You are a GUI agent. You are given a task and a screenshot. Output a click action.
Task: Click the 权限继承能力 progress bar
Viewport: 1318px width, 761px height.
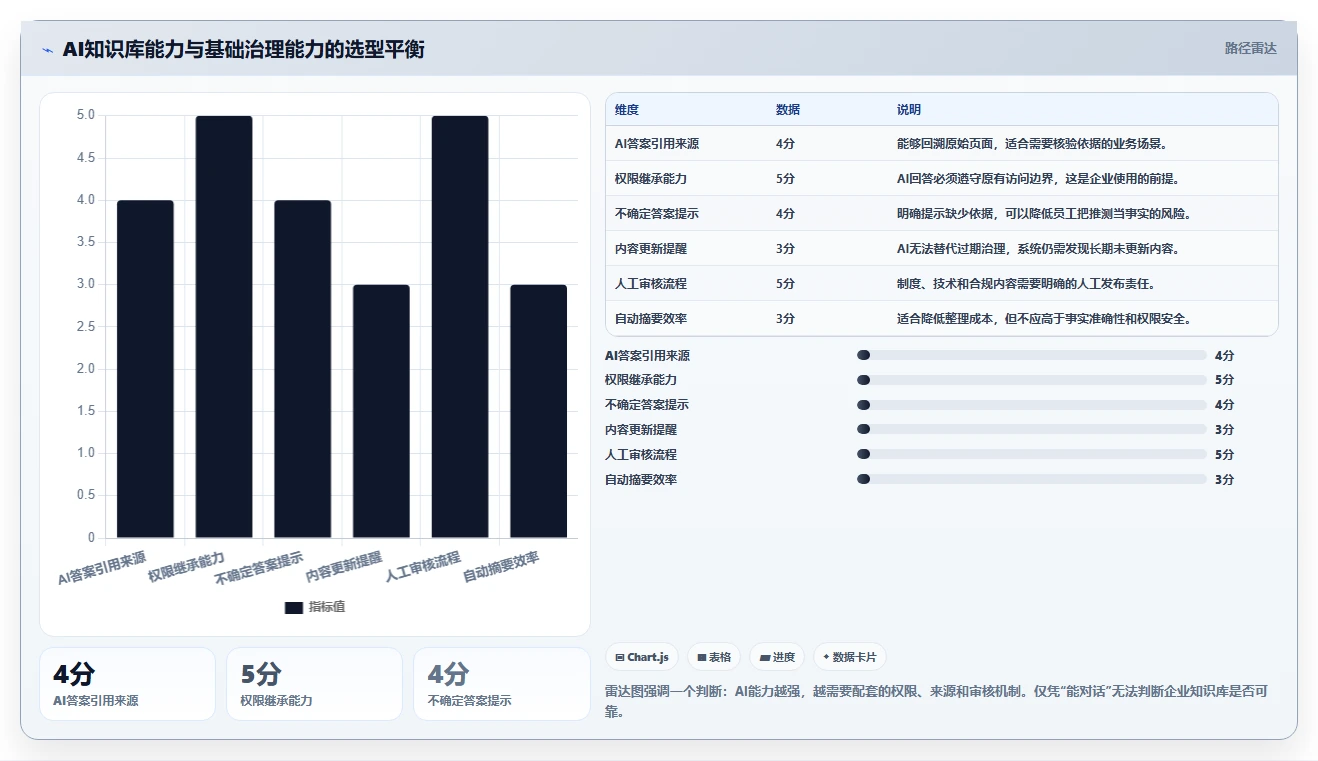point(1032,380)
